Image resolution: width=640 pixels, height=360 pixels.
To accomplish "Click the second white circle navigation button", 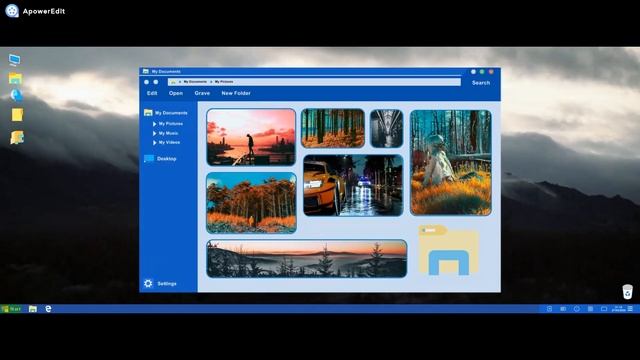I will [156, 82].
